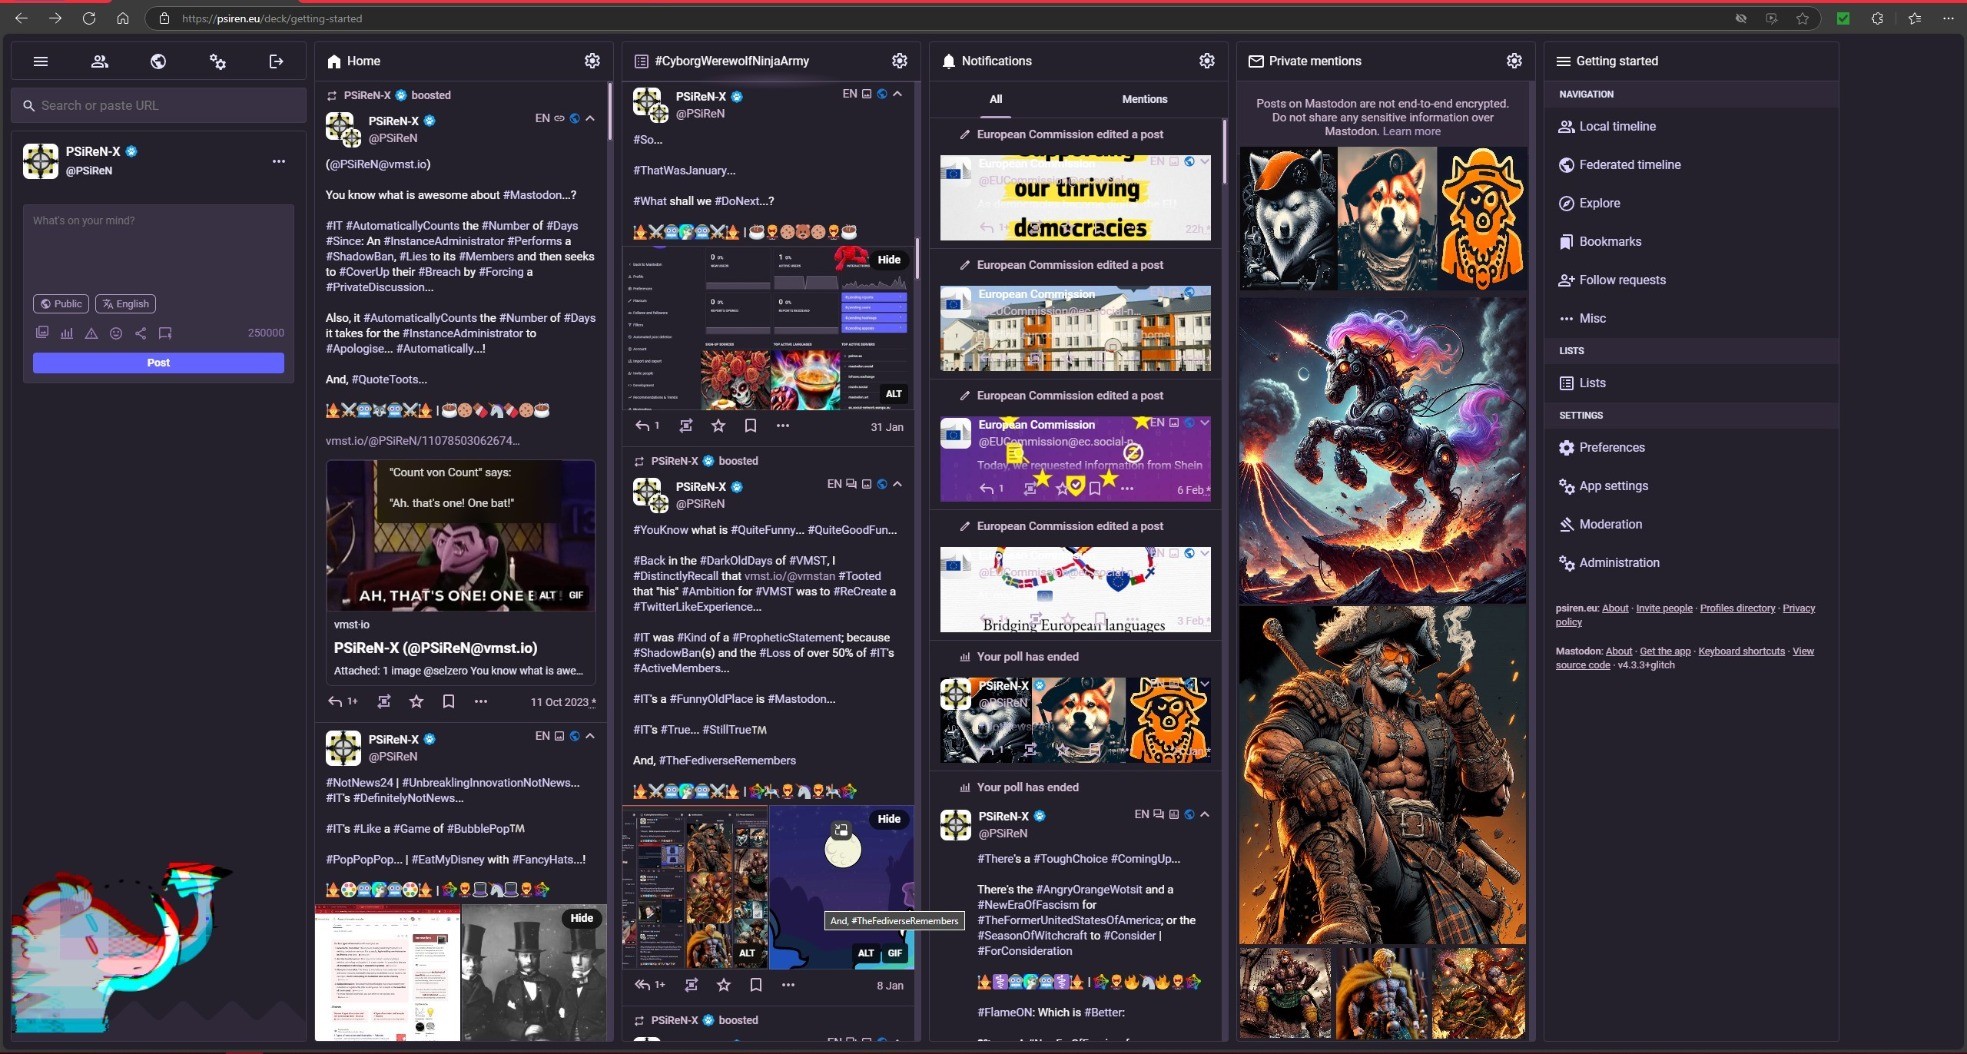The image size is (1967, 1054).
Task: Open Private mentions column settings icon
Action: (x=1514, y=61)
